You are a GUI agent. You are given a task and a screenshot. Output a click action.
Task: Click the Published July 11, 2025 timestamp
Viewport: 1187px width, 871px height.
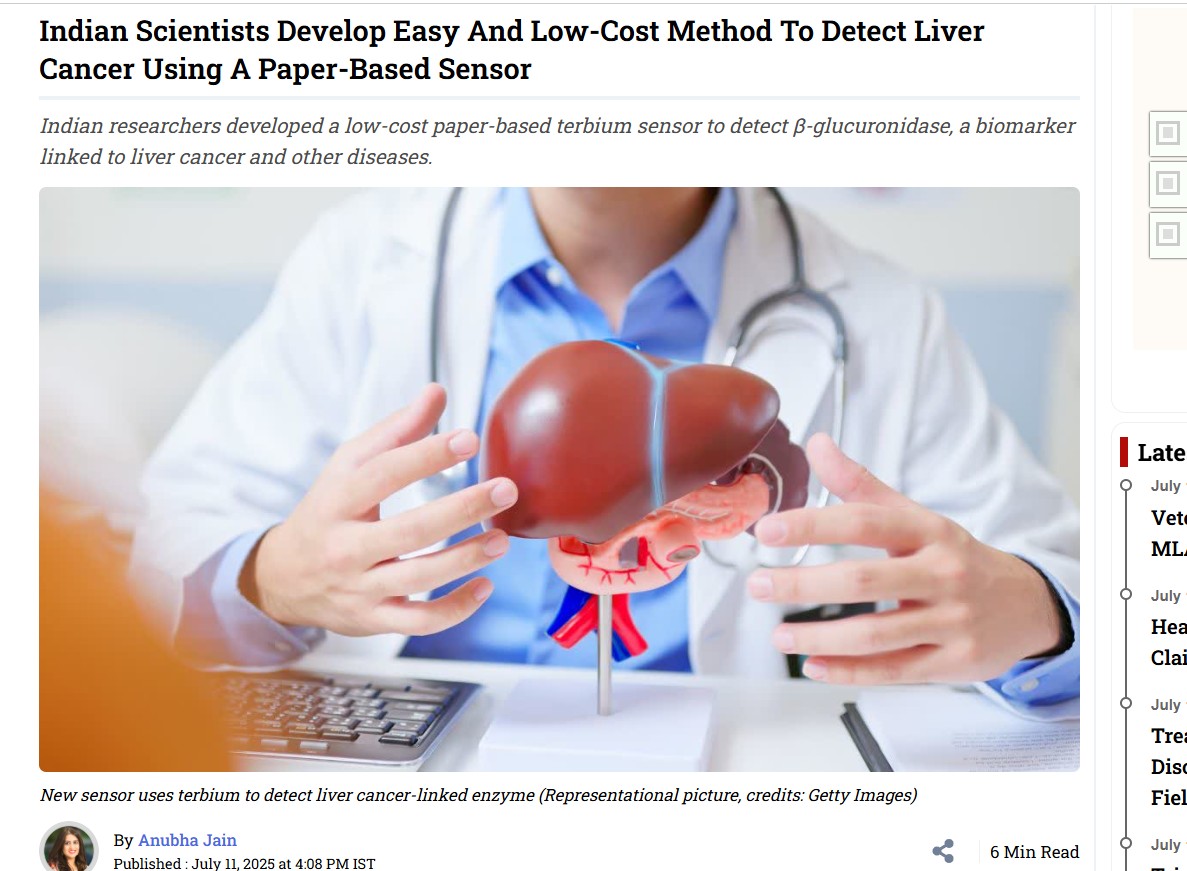point(244,863)
